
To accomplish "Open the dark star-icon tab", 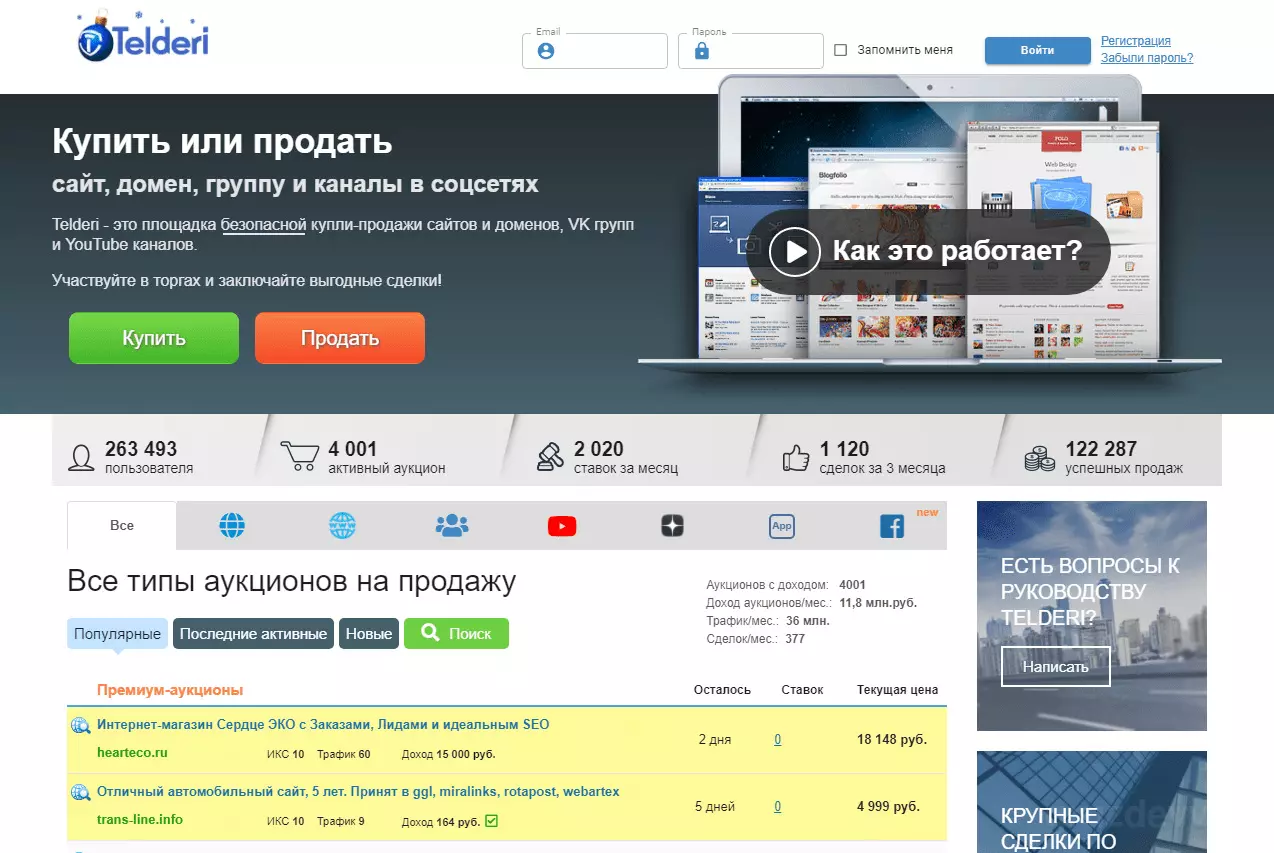I will 672,526.
